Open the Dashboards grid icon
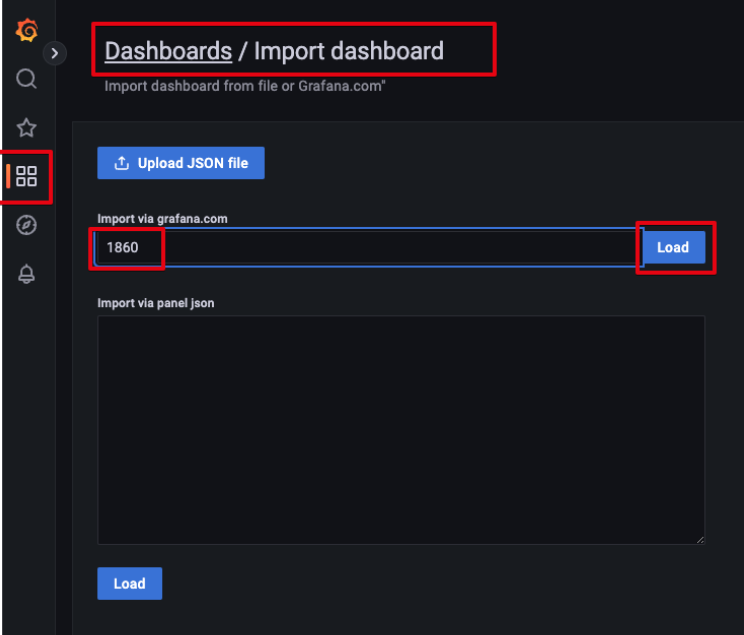Image resolution: width=744 pixels, height=635 pixels. 27,176
